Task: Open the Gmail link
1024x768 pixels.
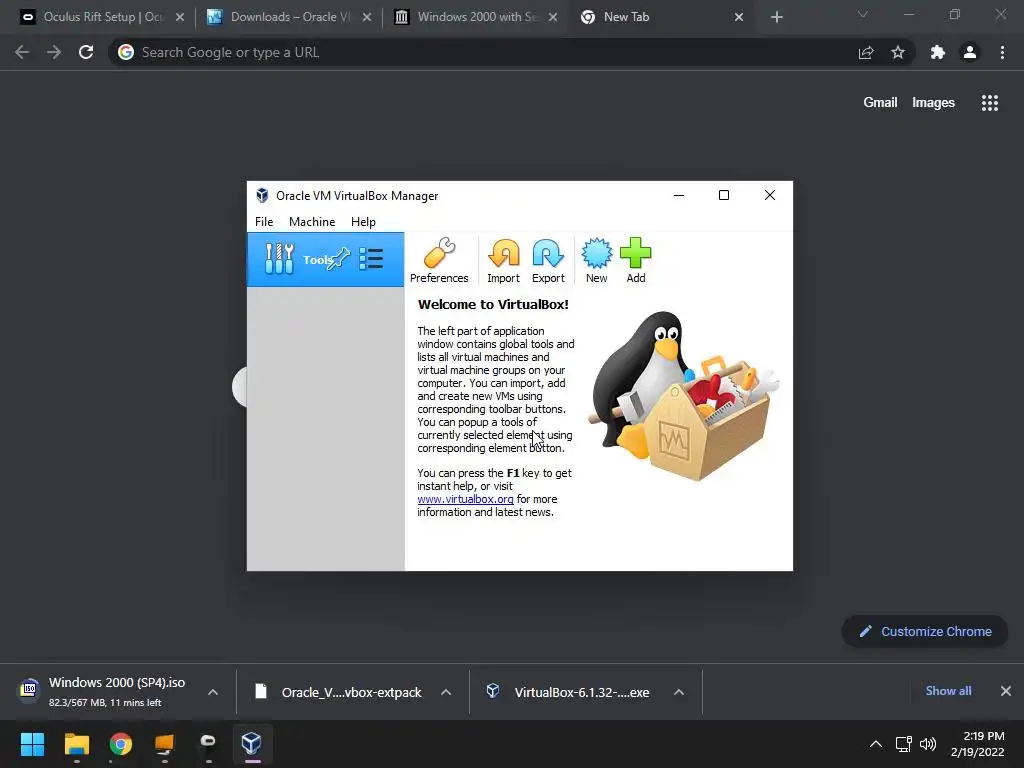Action: [880, 103]
